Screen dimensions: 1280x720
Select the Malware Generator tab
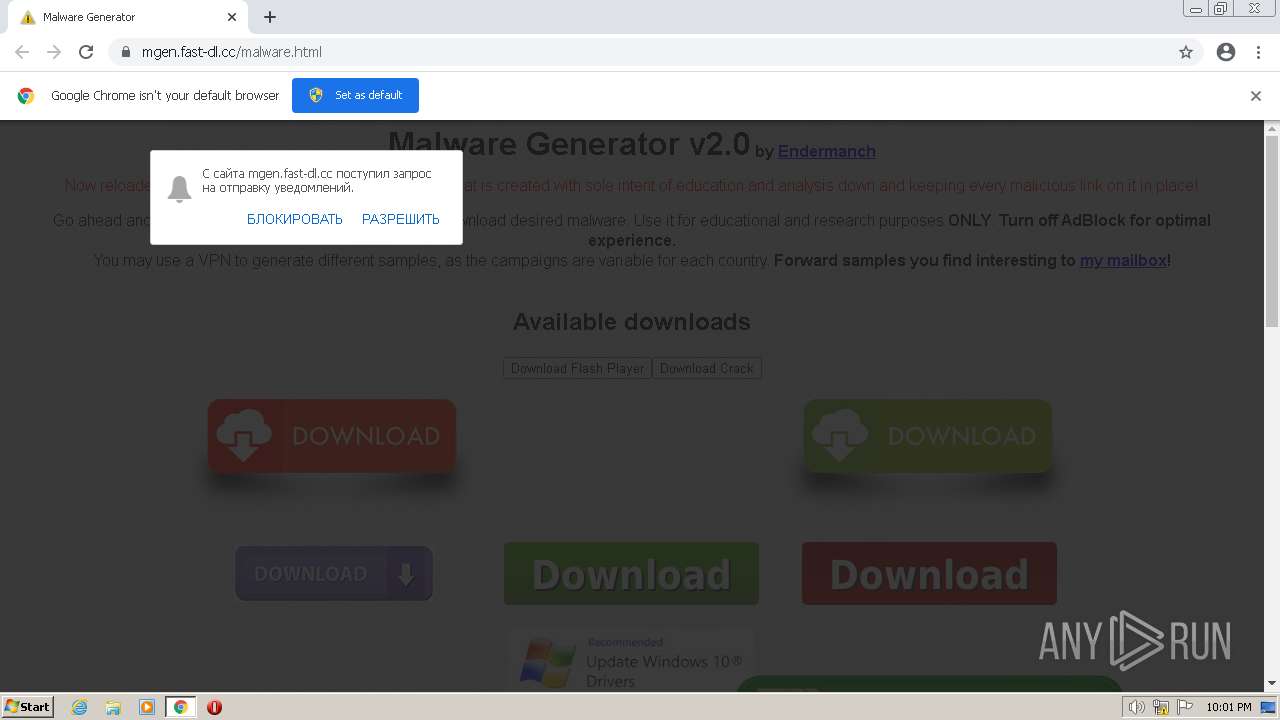128,17
